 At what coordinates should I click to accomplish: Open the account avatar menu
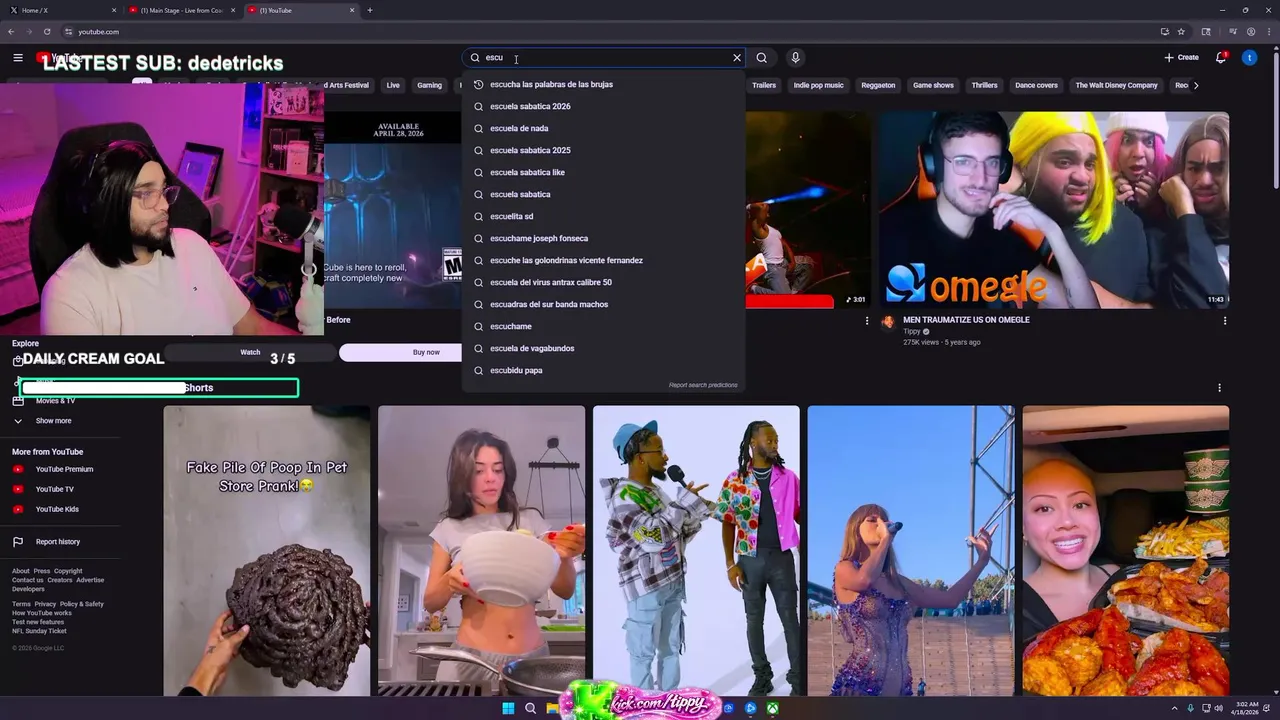(x=1249, y=58)
